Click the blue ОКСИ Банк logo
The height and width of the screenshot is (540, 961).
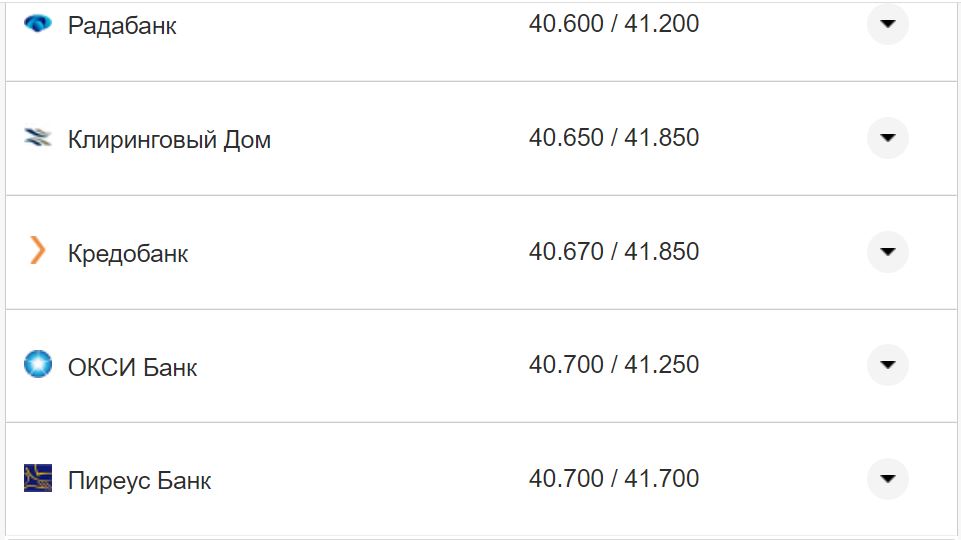pyautogui.click(x=38, y=365)
